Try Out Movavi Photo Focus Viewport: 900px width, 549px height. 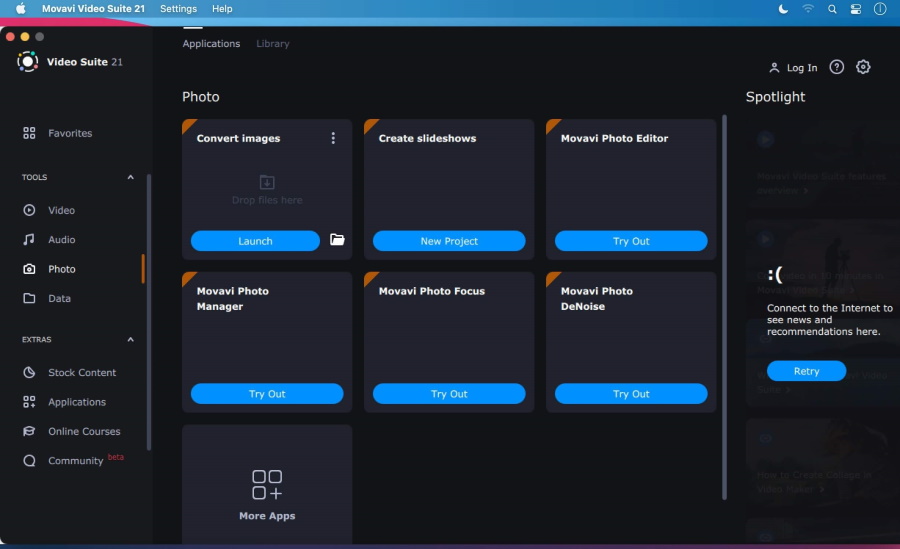pyautogui.click(x=449, y=393)
